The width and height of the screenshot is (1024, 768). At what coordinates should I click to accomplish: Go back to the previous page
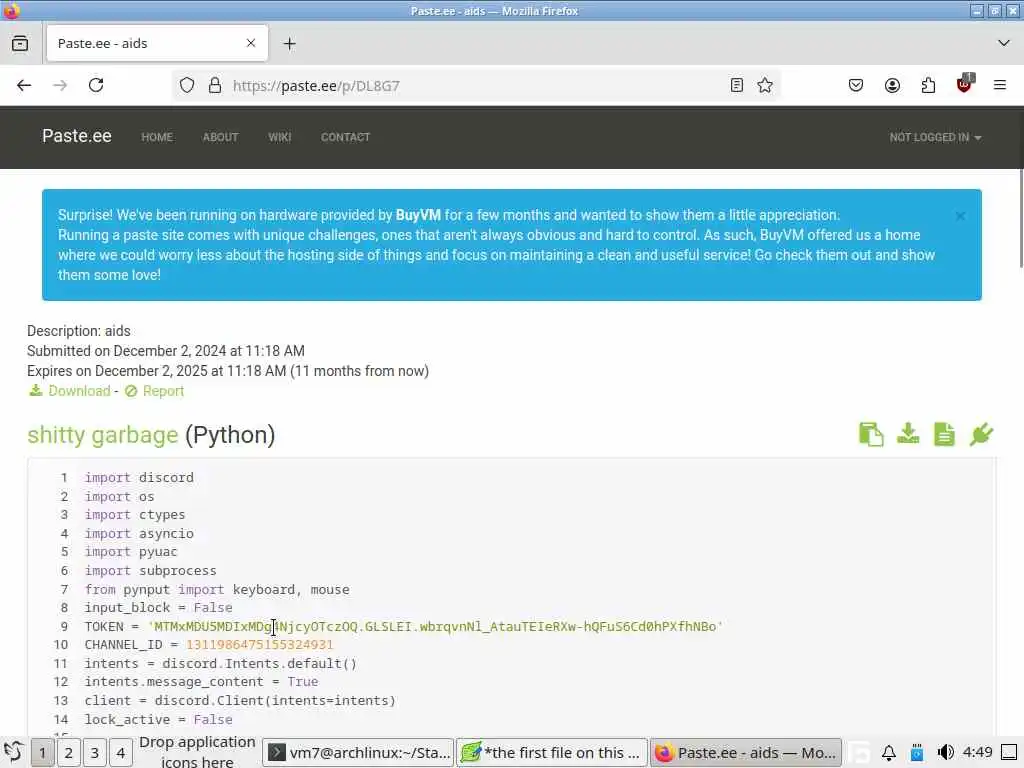pos(24,86)
